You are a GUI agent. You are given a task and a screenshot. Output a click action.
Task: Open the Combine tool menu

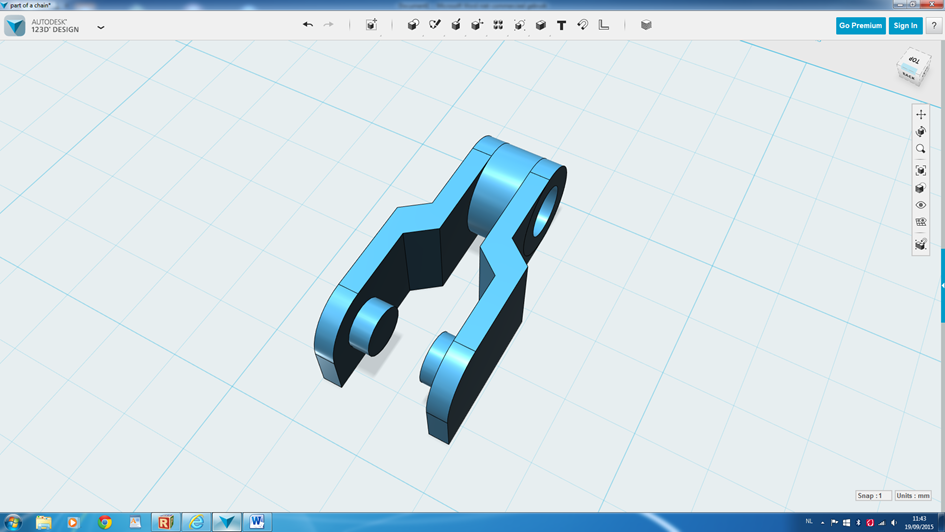click(541, 25)
